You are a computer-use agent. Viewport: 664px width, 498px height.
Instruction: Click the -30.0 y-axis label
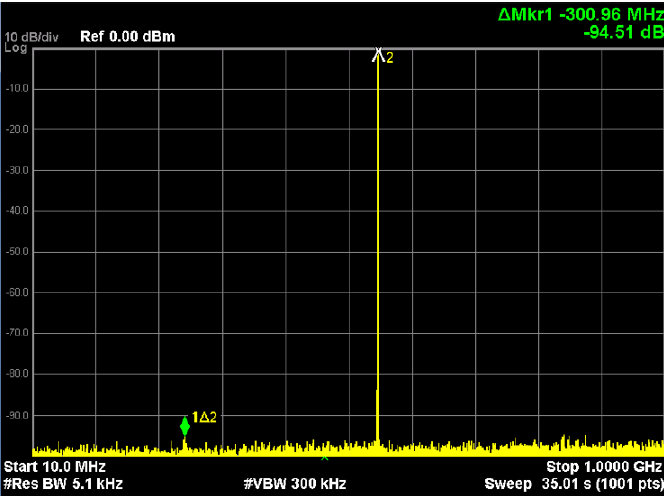click(x=17, y=170)
